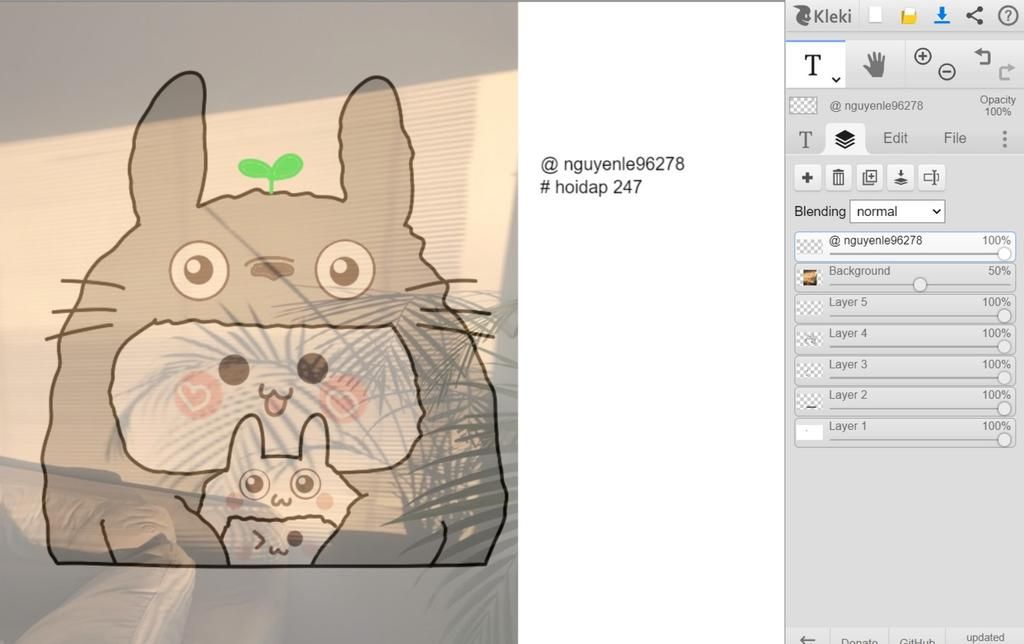Switch to the Edit tab
The height and width of the screenshot is (644, 1024).
coord(895,138)
